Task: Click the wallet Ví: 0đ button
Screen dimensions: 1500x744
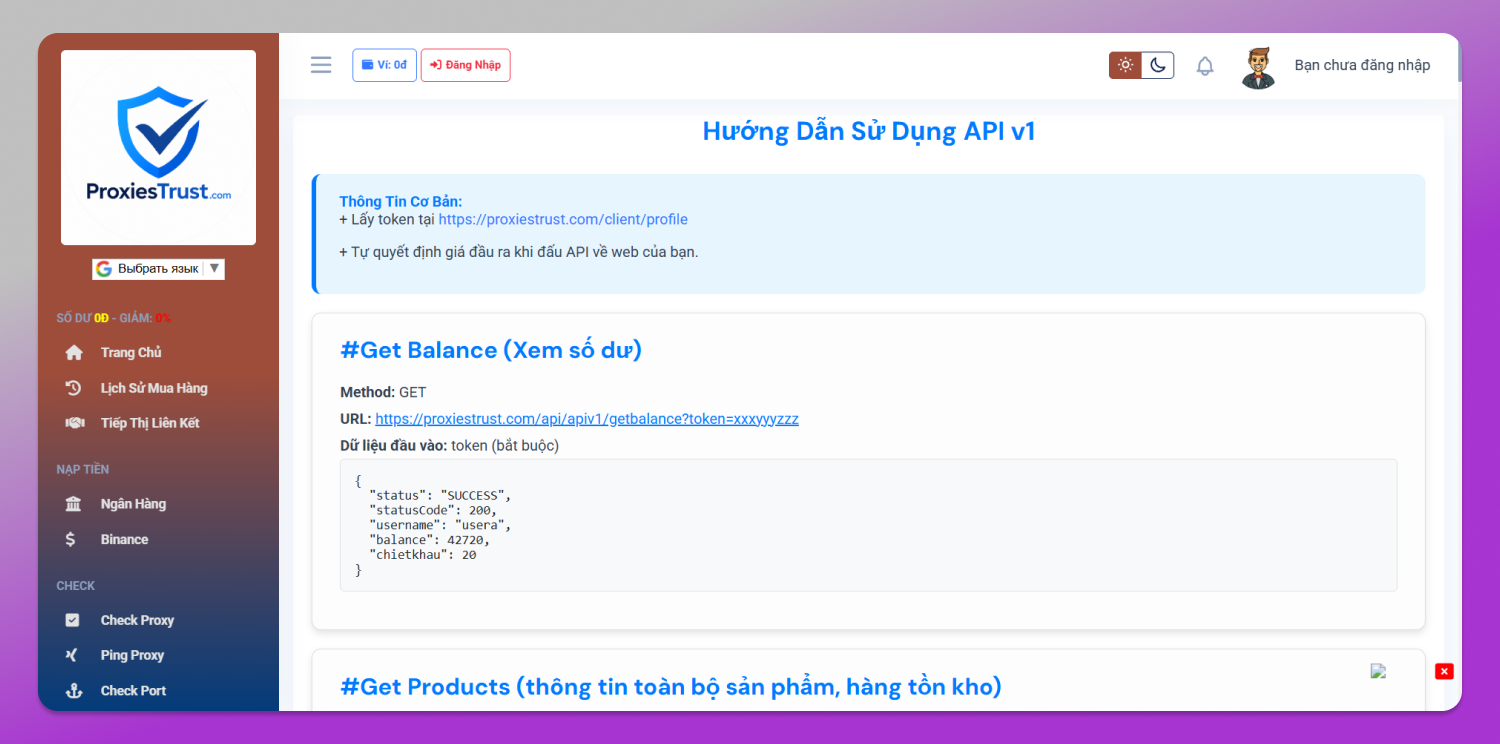Action: click(x=384, y=65)
